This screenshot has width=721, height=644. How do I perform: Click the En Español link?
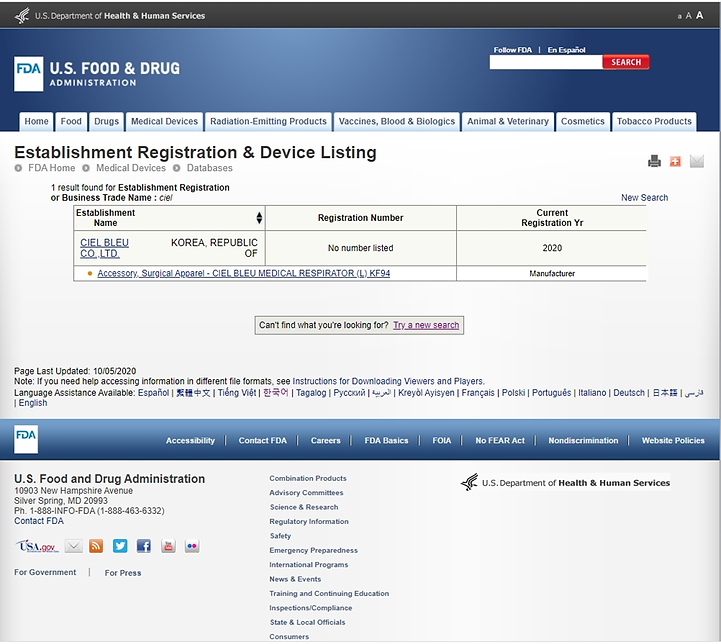(566, 50)
